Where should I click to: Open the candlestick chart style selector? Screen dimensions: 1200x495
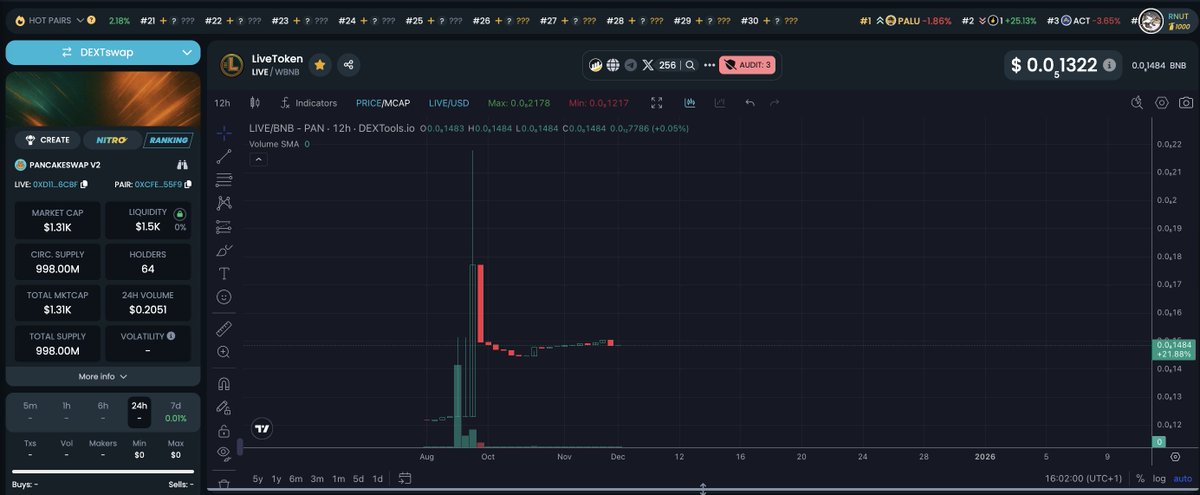(x=255, y=103)
